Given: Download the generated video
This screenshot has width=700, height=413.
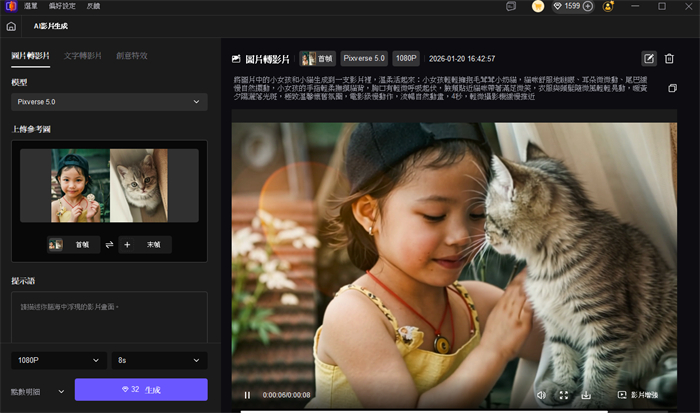Looking at the screenshot, I should [x=586, y=395].
